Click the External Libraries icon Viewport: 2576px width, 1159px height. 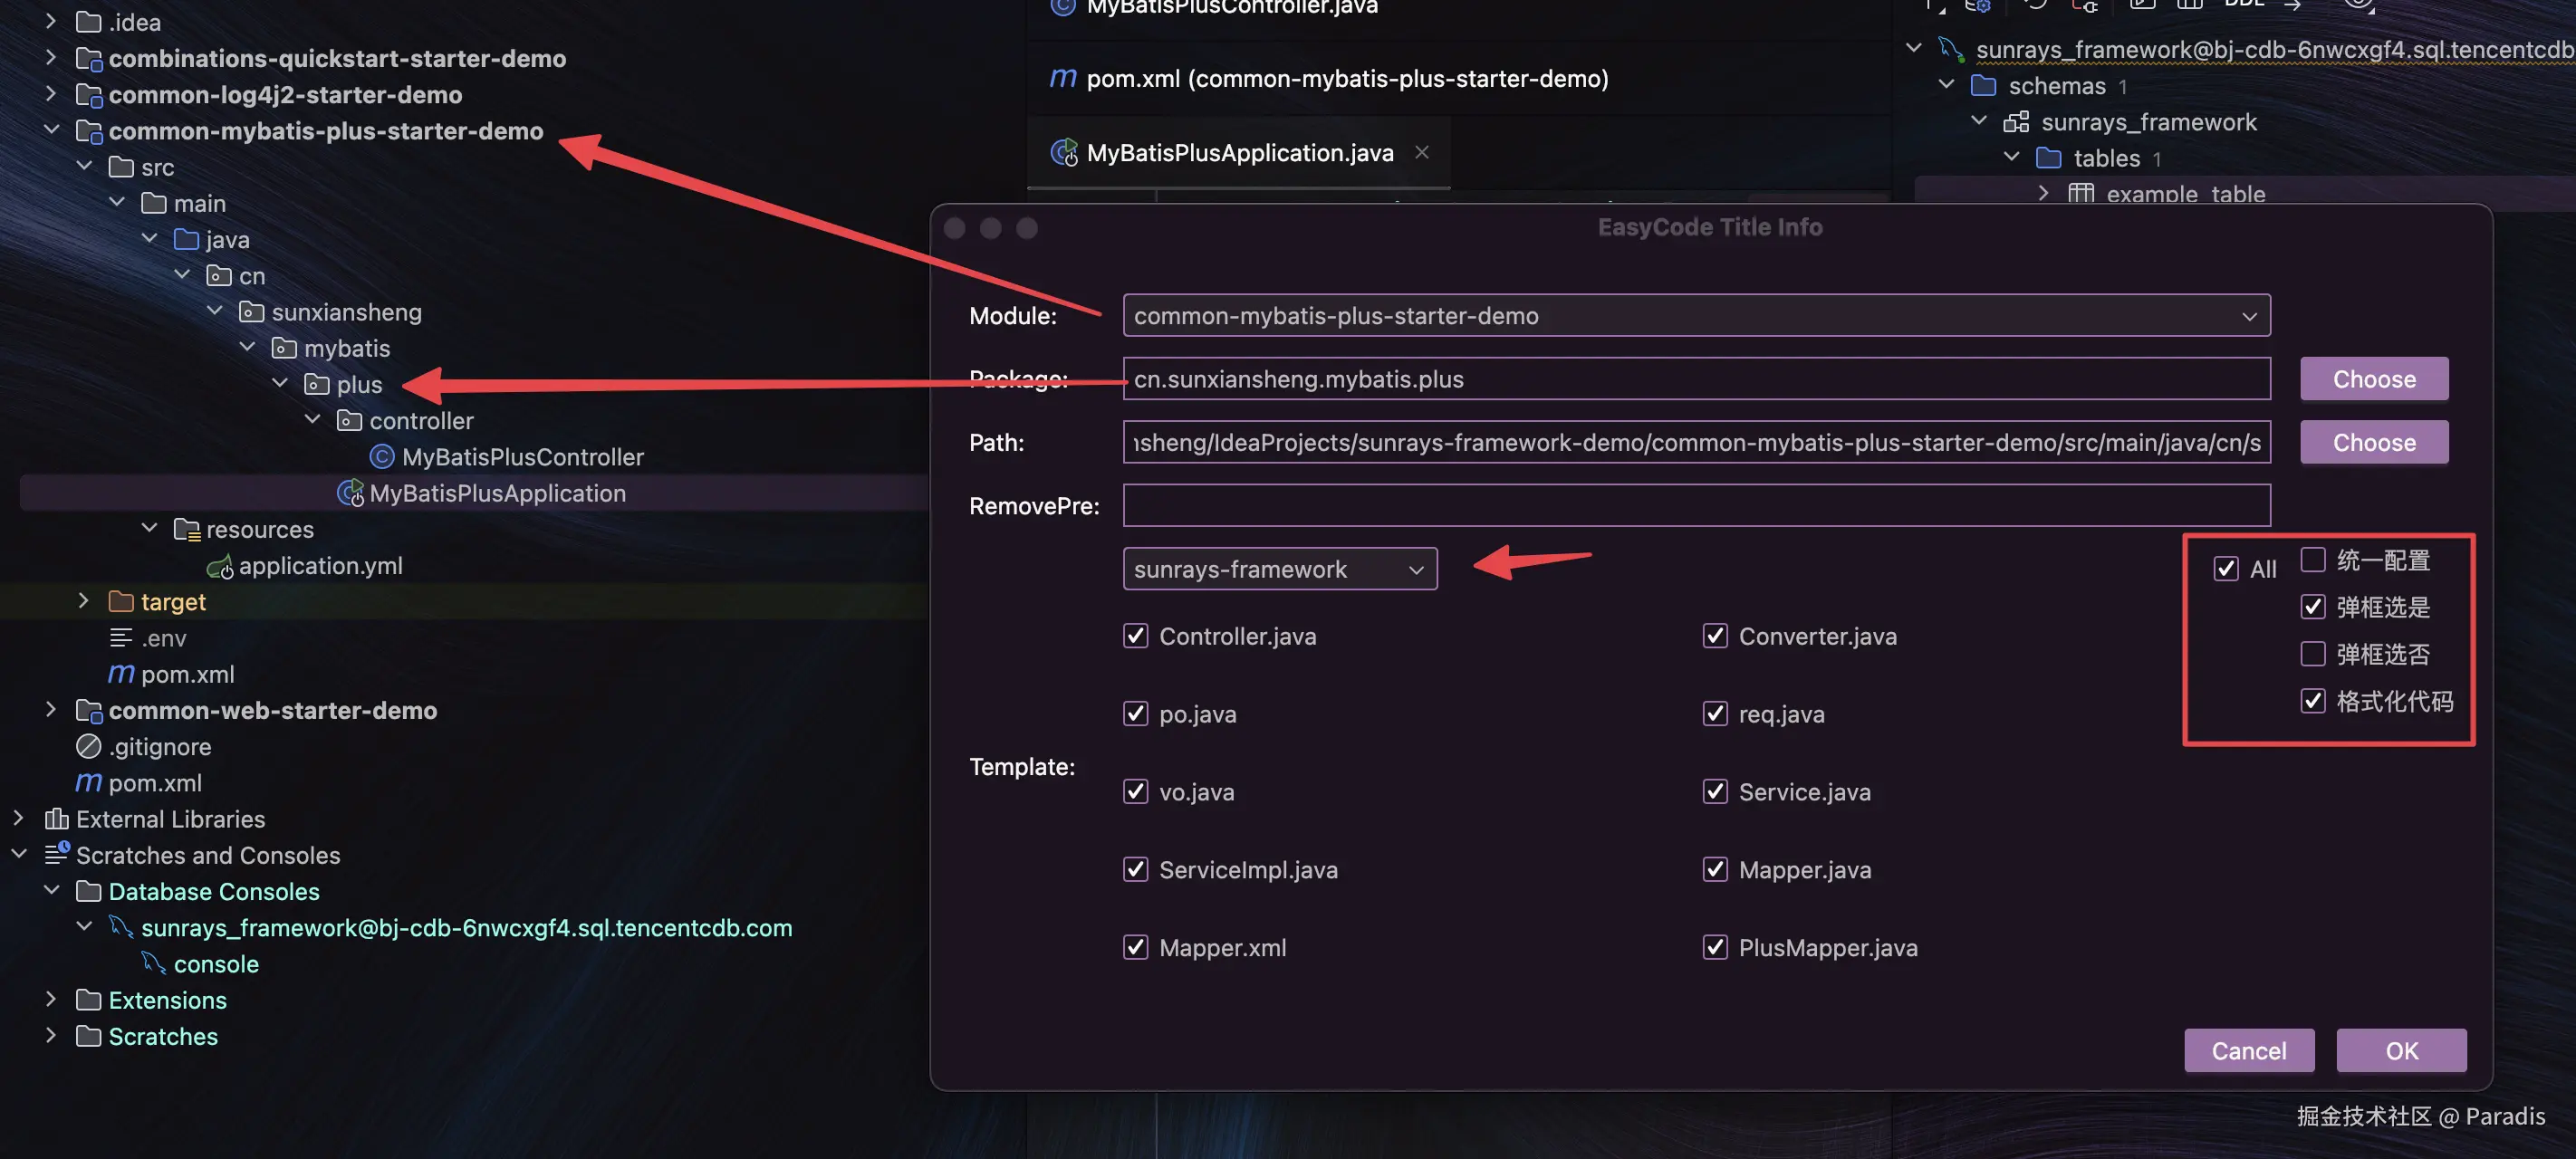56,819
